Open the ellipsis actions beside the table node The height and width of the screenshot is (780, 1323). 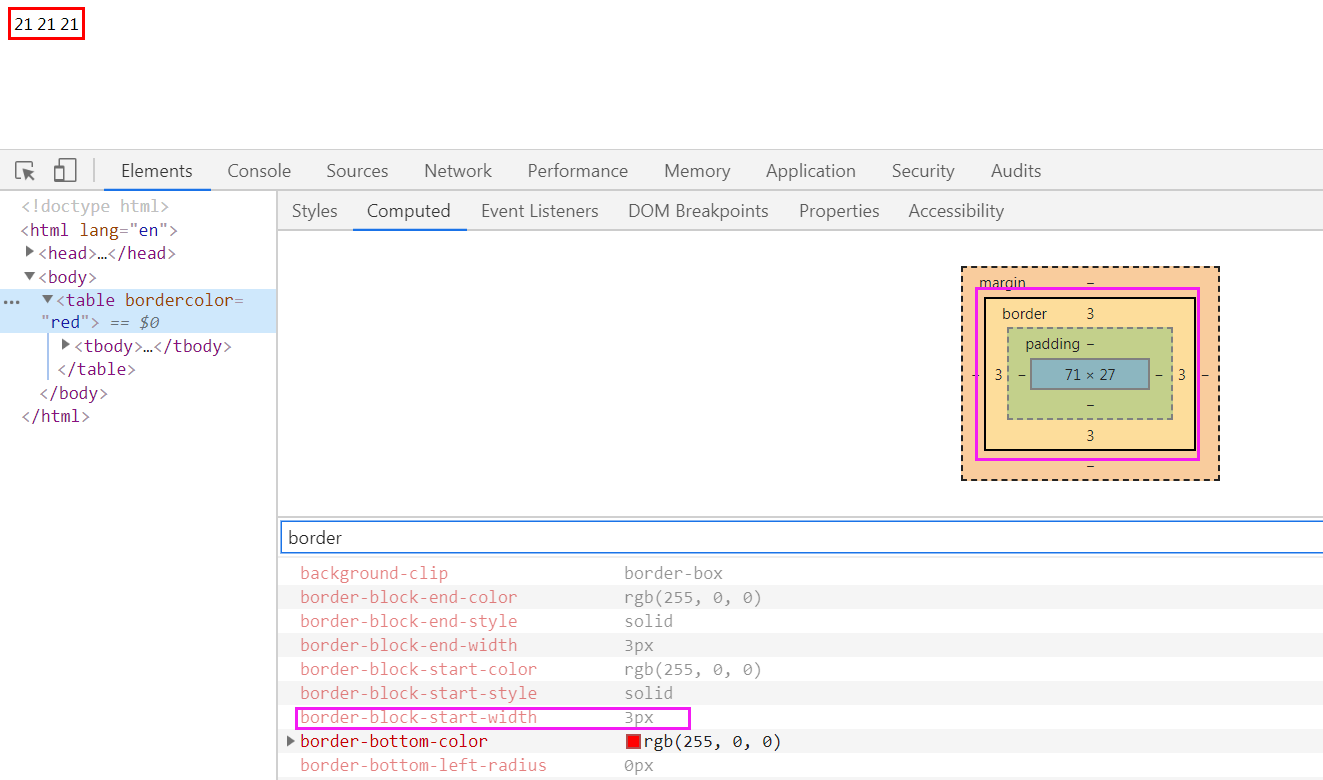click(x=12, y=301)
